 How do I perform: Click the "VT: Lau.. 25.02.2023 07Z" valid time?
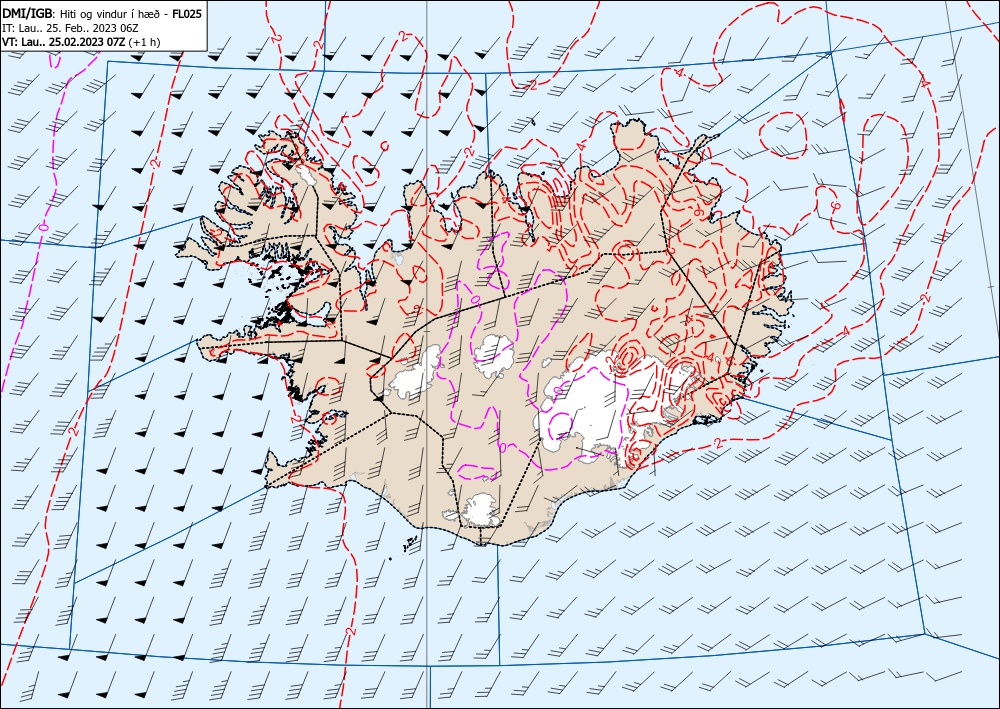64,42
